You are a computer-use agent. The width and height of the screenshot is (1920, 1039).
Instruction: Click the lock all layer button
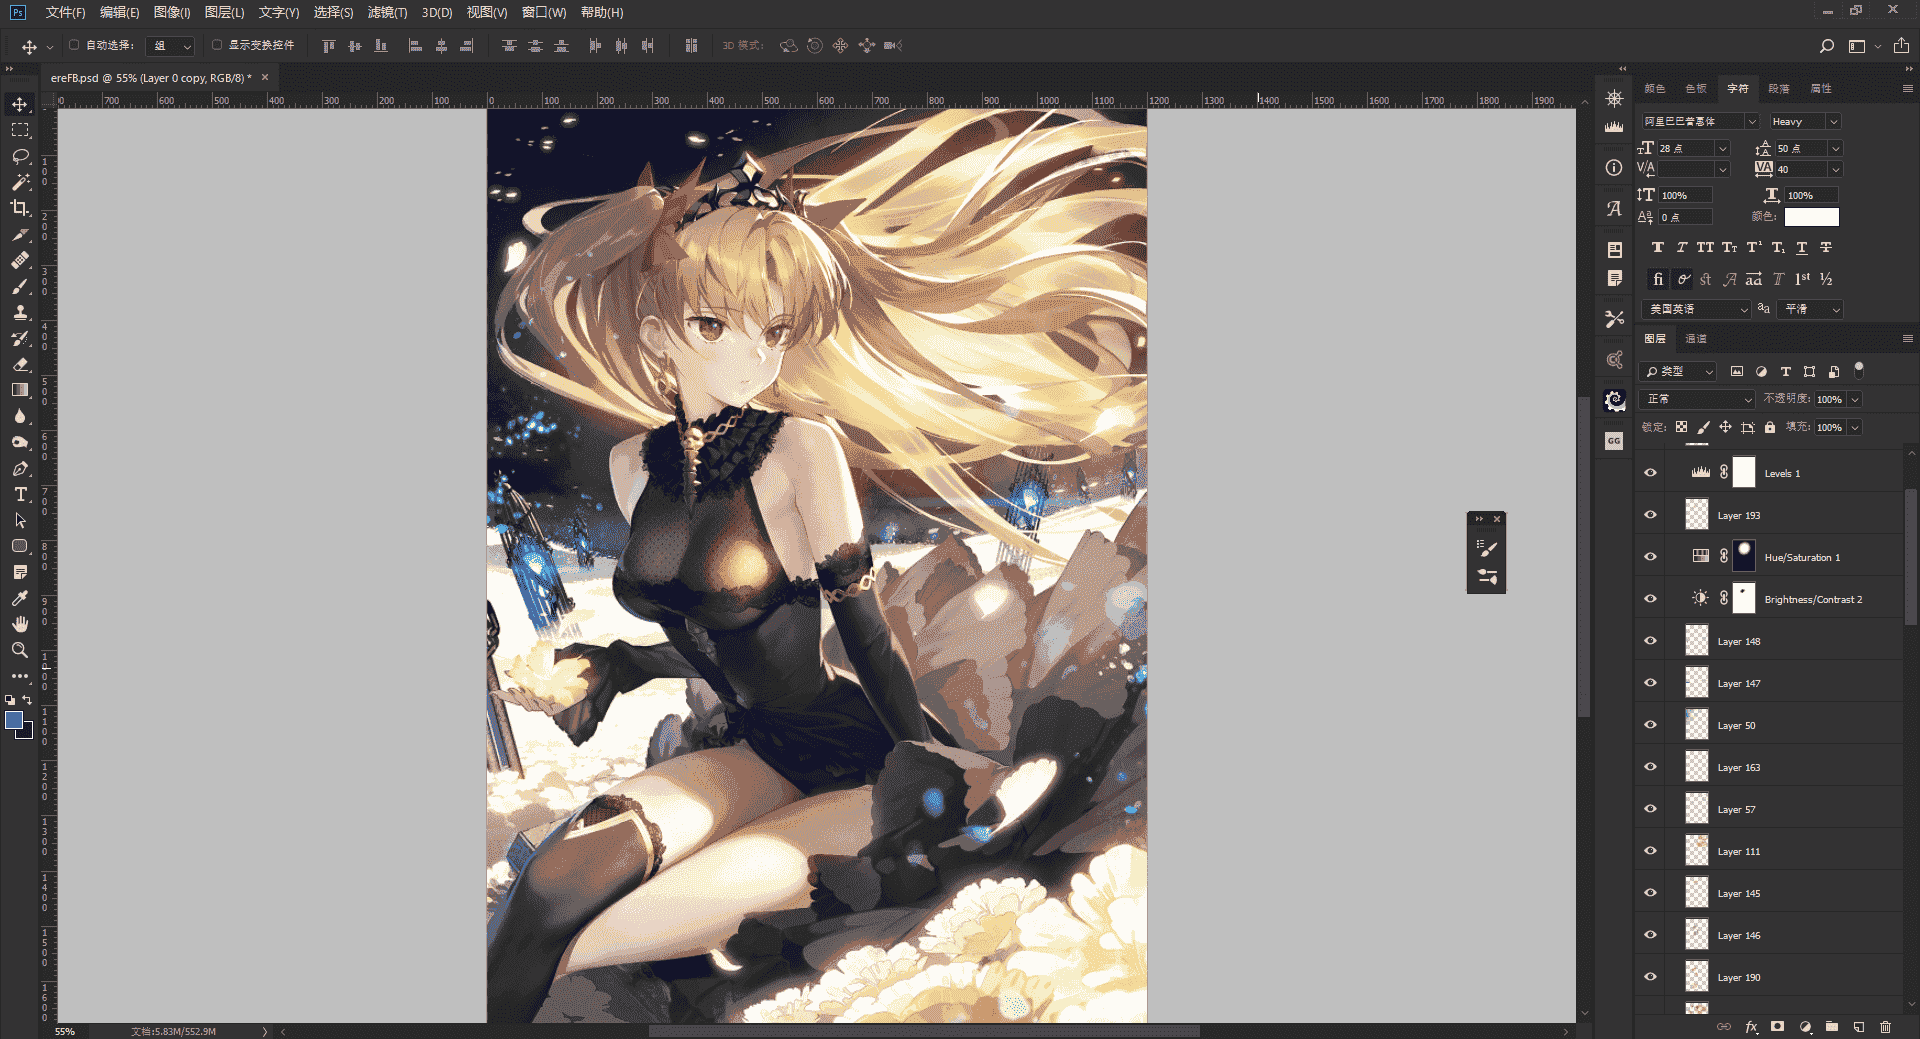tap(1770, 427)
